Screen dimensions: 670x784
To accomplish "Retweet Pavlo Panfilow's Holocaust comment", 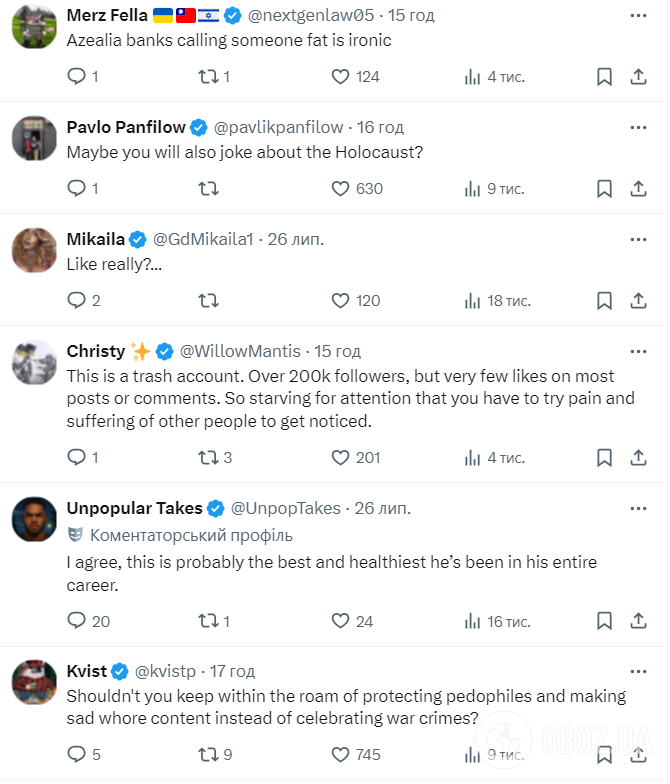I will pos(209,189).
